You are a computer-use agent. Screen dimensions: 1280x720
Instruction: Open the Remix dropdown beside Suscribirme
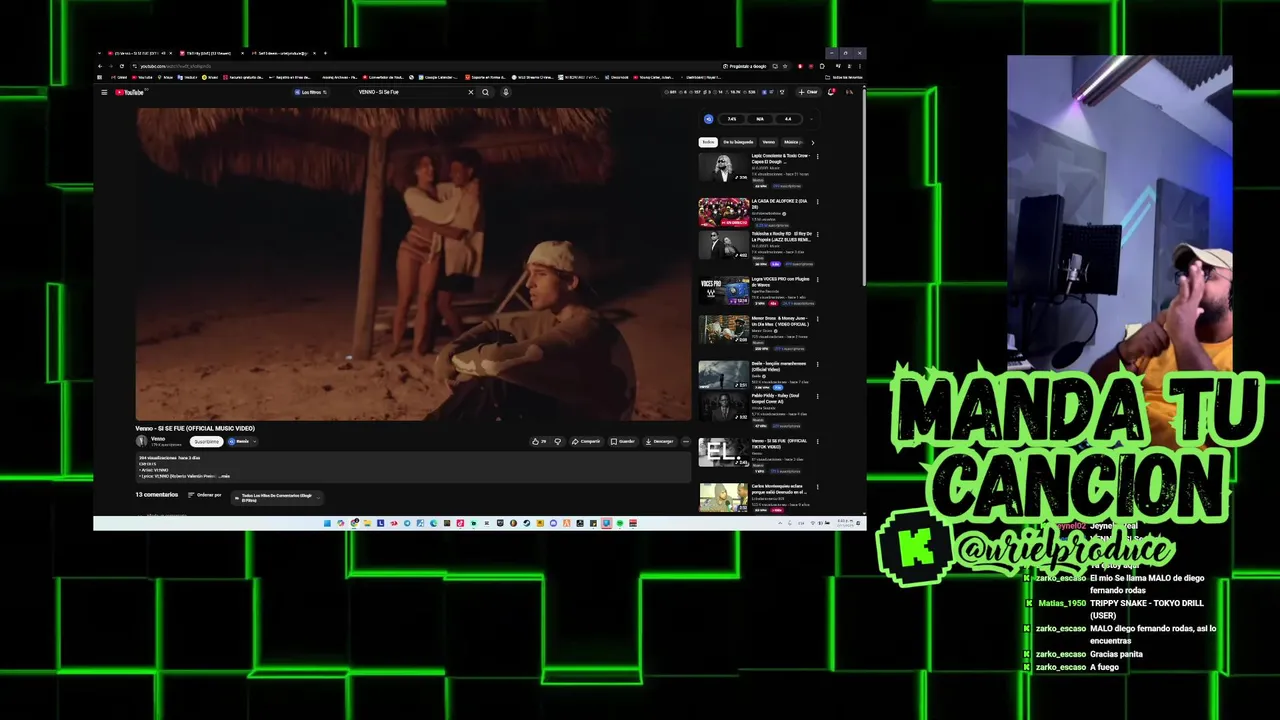pos(242,441)
